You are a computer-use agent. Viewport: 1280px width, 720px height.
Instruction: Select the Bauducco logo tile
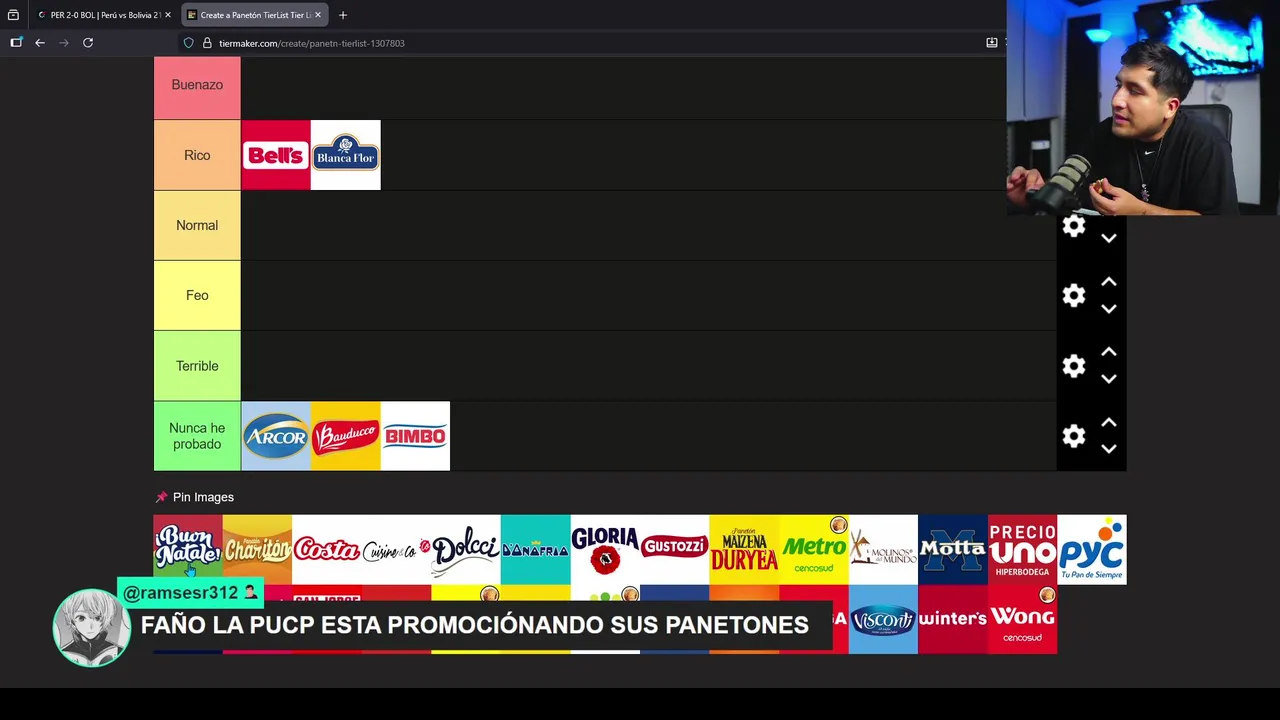(x=346, y=436)
